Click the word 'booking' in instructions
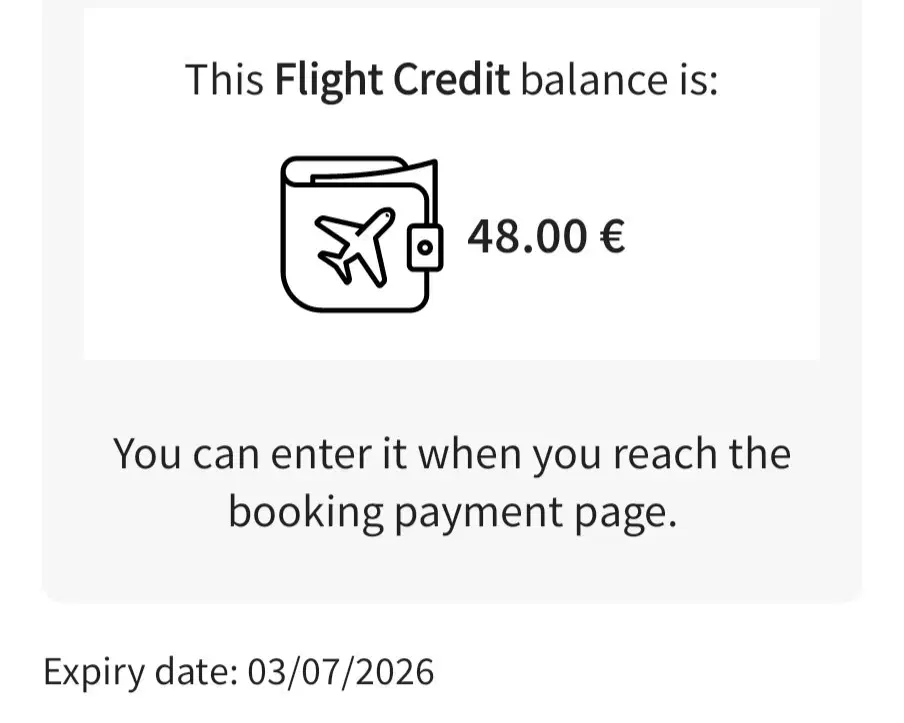 coord(306,513)
